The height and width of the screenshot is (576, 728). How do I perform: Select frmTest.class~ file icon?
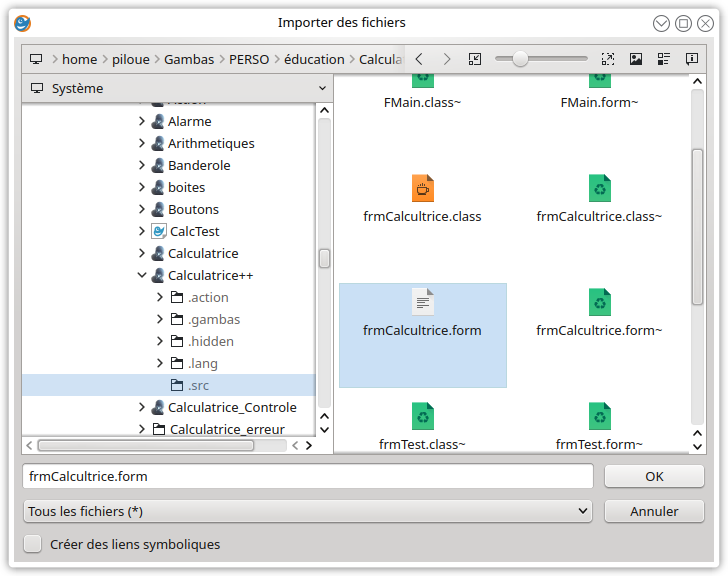tap(422, 416)
